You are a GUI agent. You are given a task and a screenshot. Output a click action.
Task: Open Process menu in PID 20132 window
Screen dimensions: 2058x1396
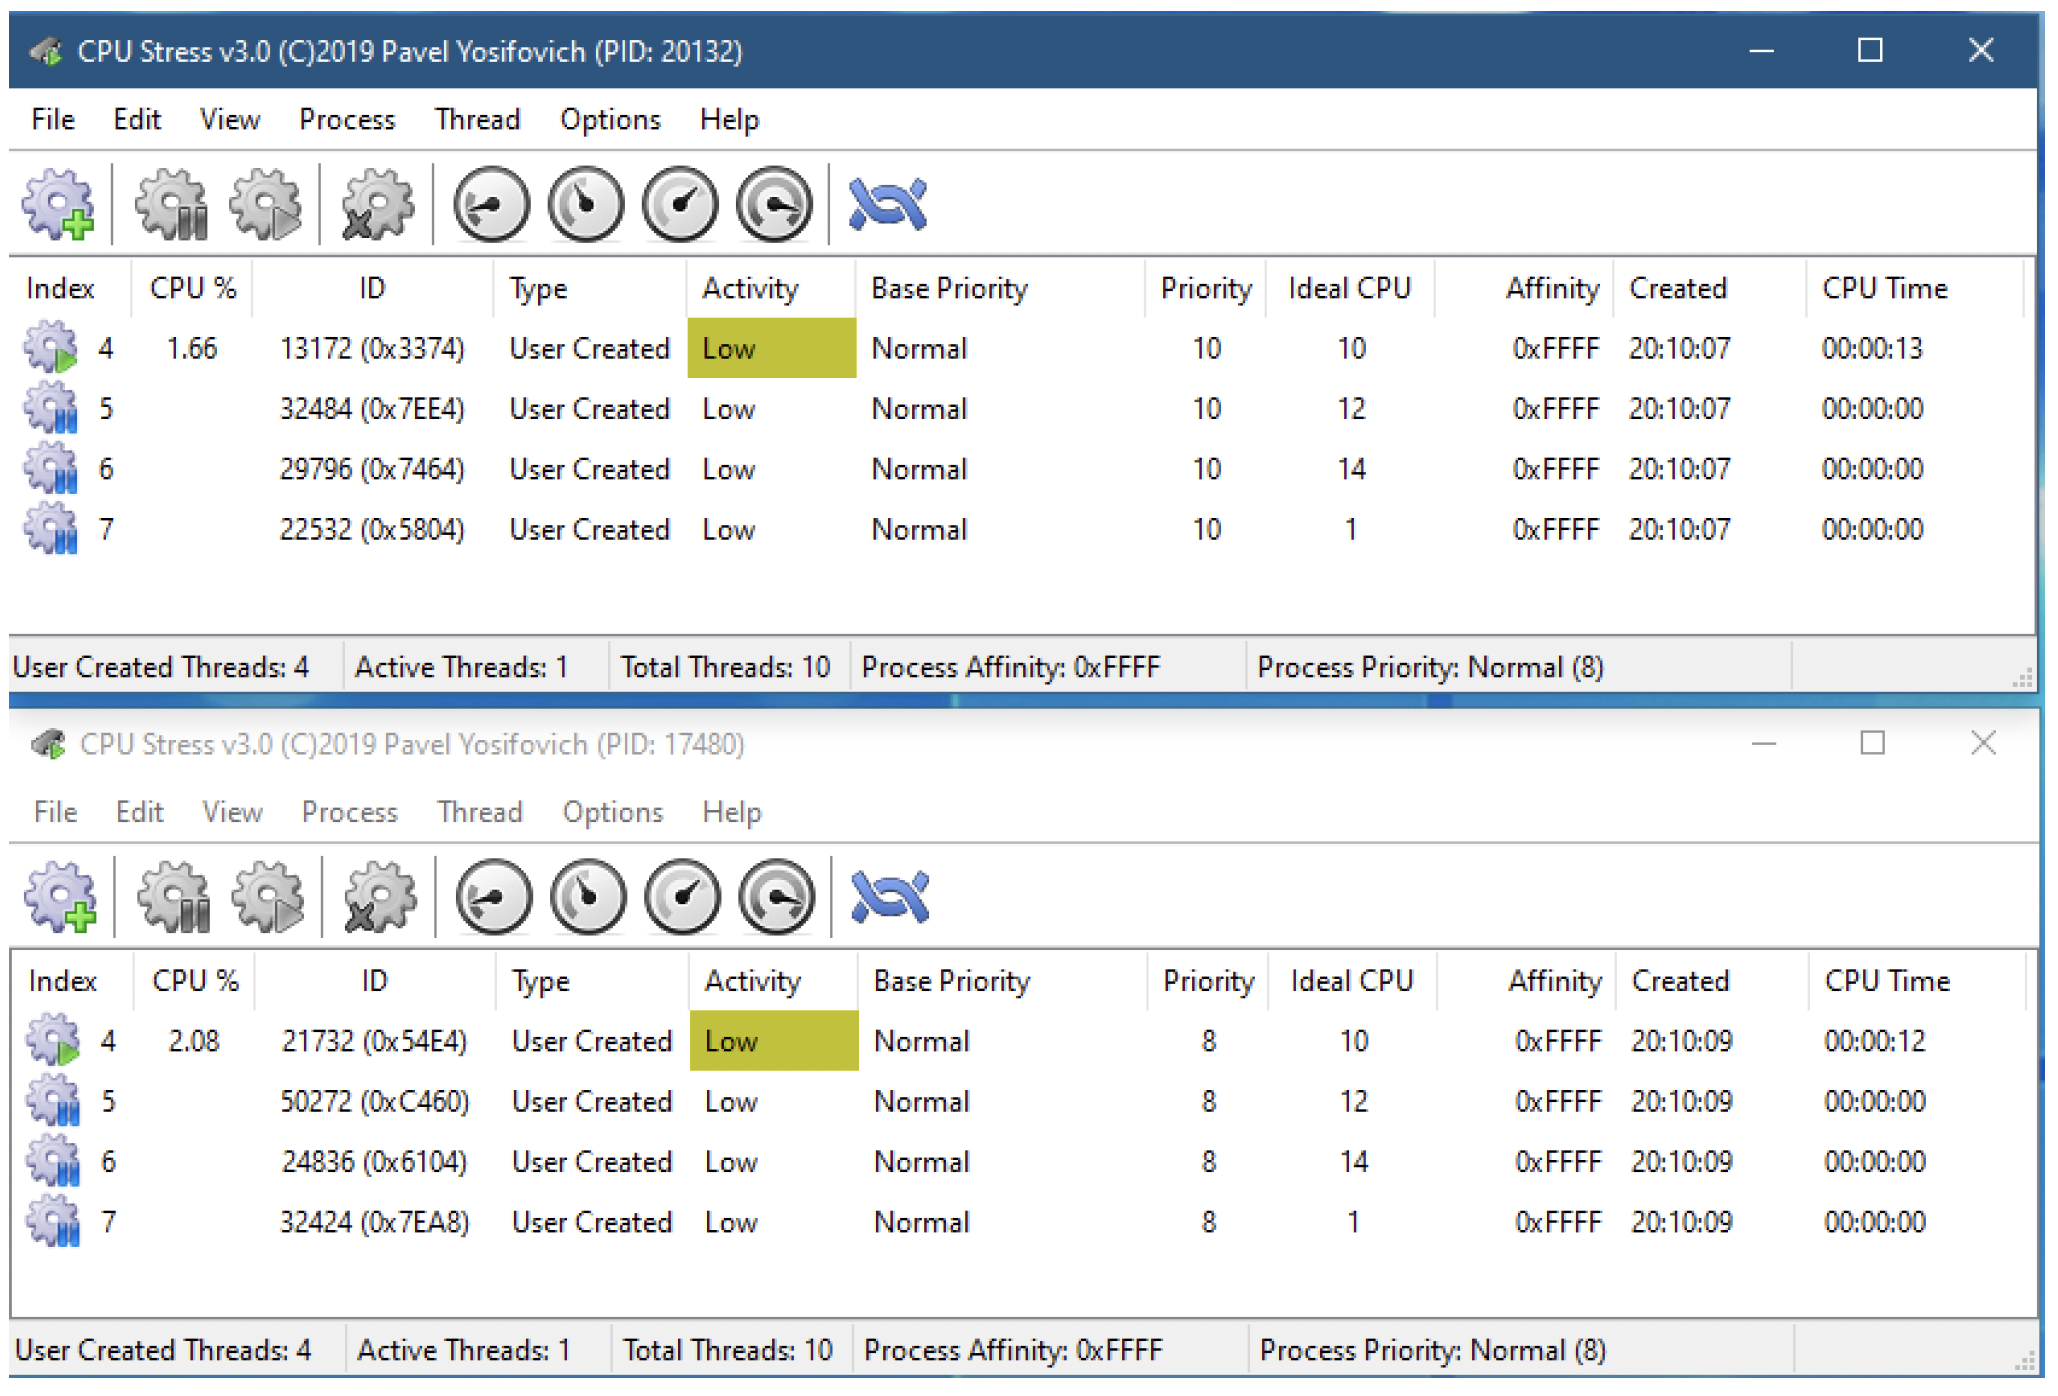347,119
